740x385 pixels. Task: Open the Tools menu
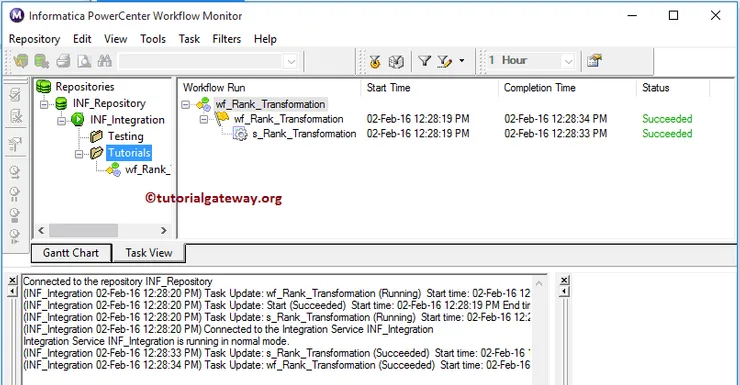(x=153, y=39)
